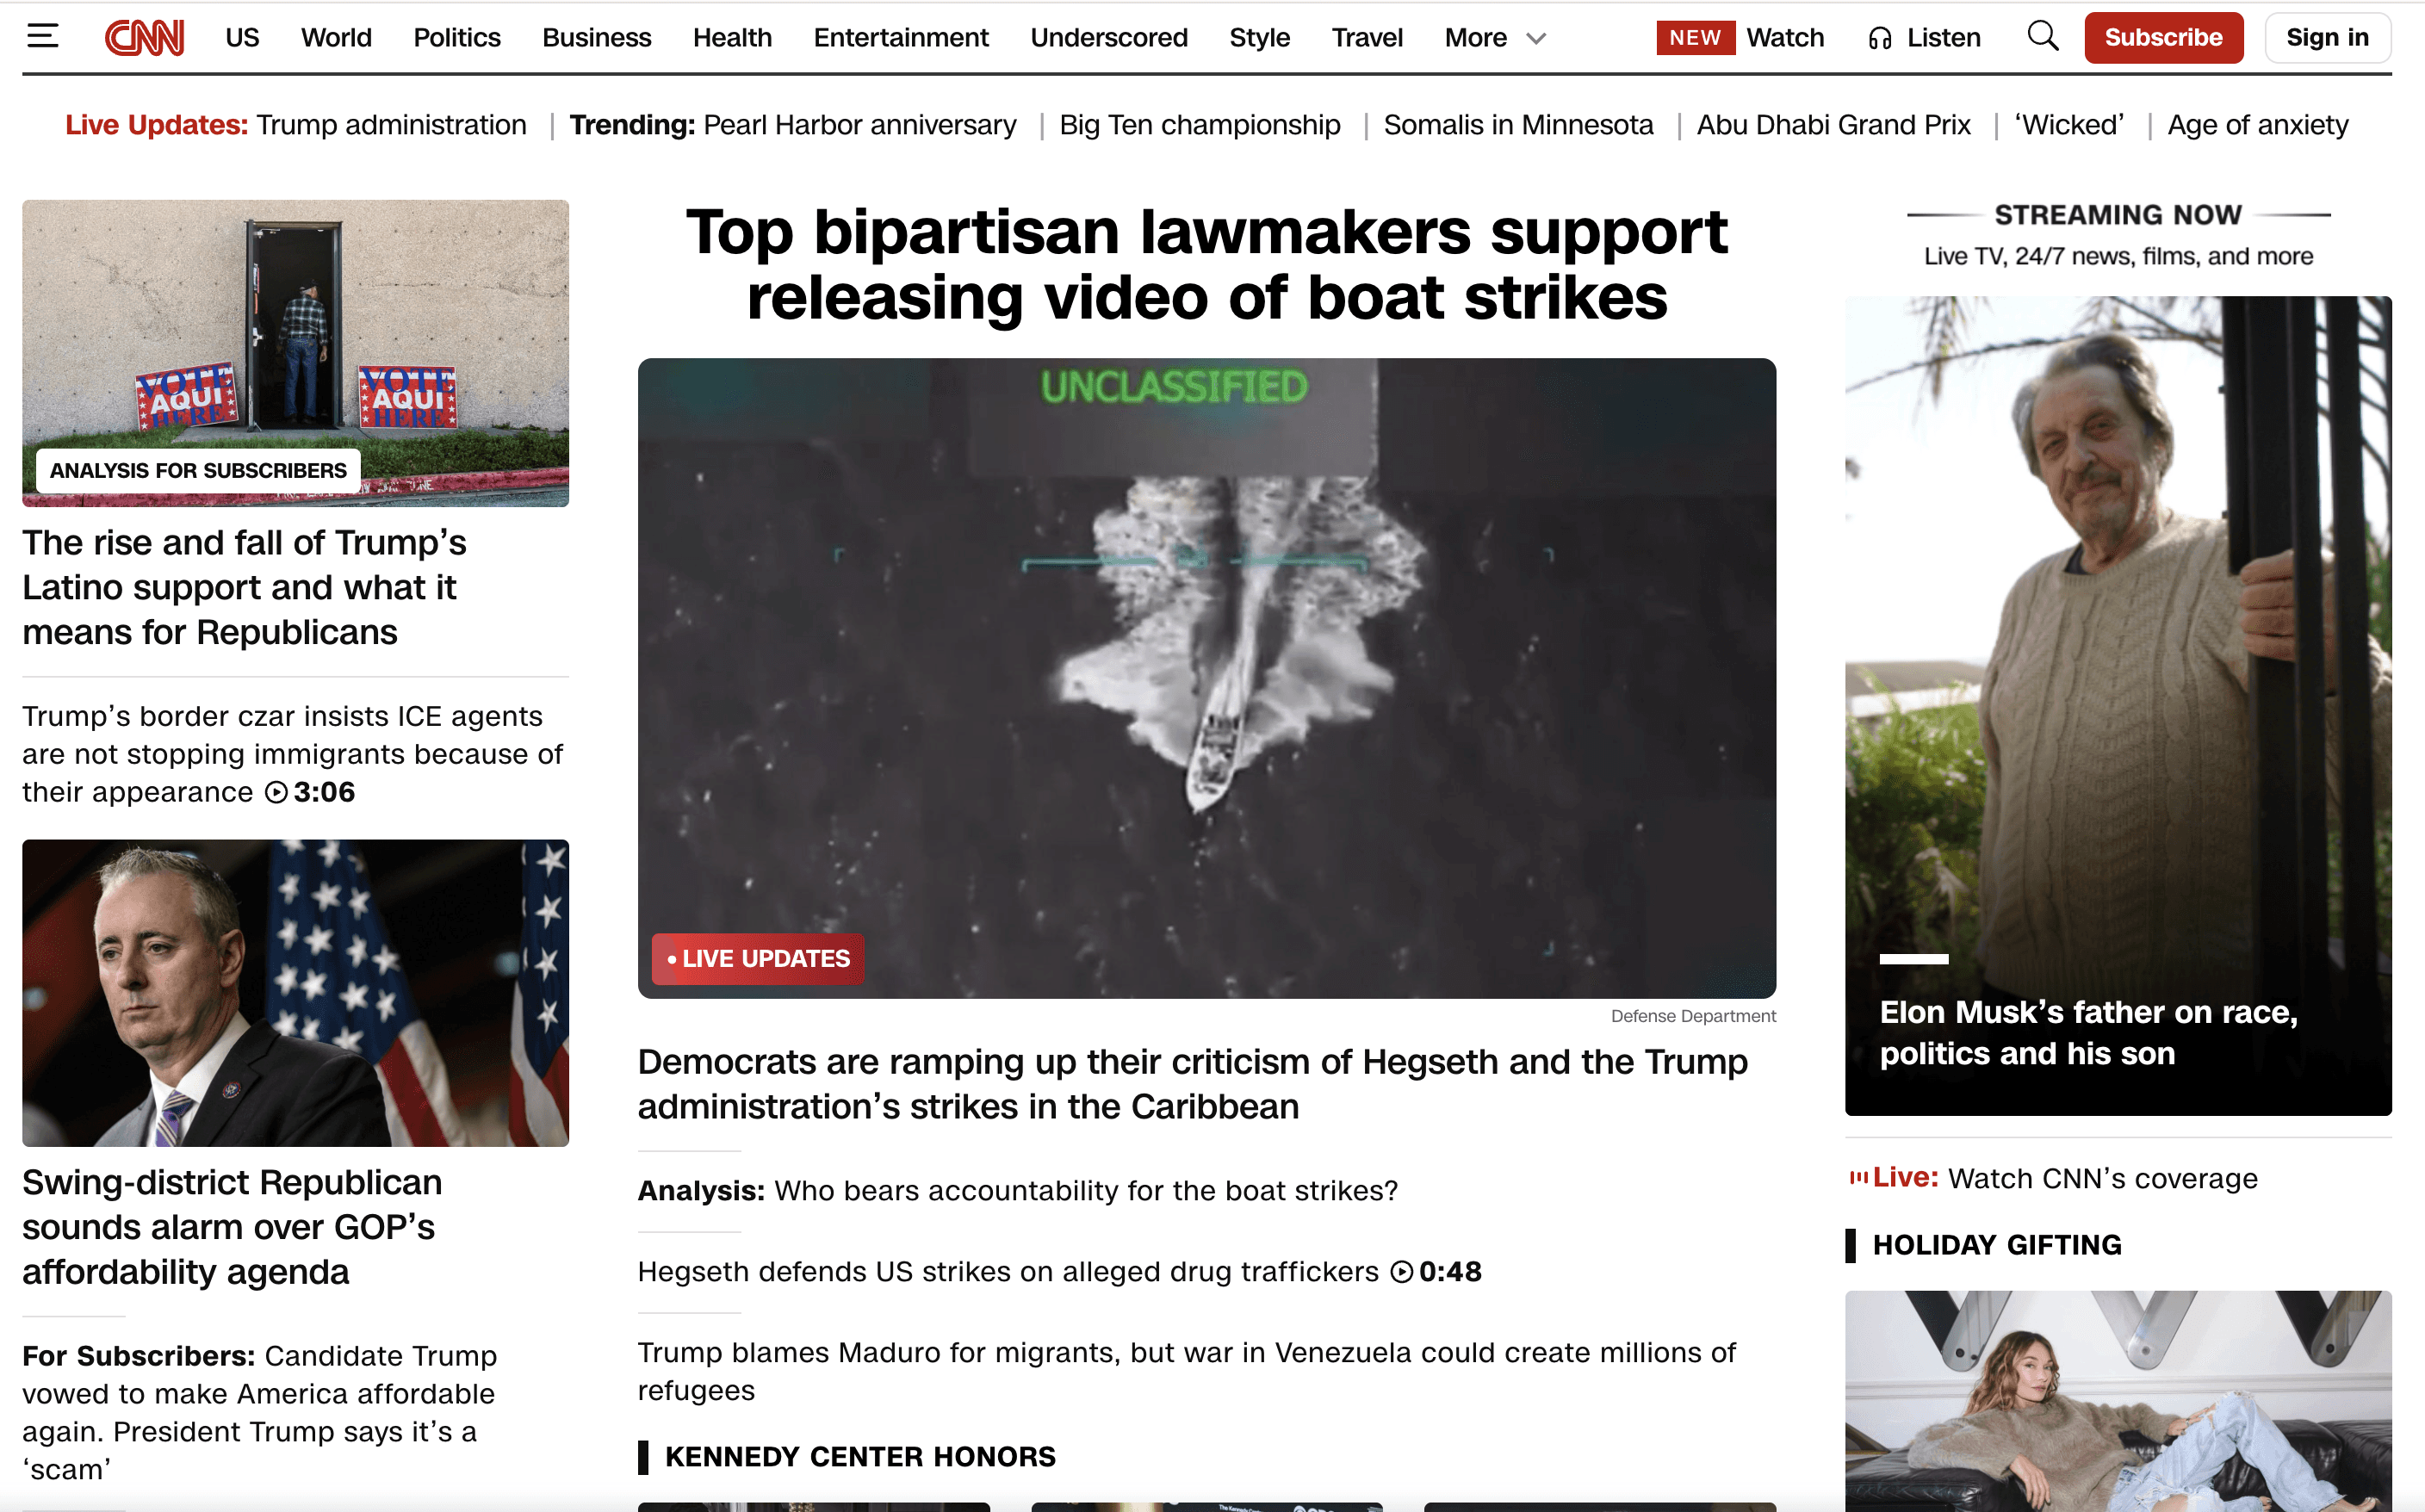Screen dimensions: 2425x1512
Task: Play the 3:06 border czar video icon
Action: [x=276, y=793]
